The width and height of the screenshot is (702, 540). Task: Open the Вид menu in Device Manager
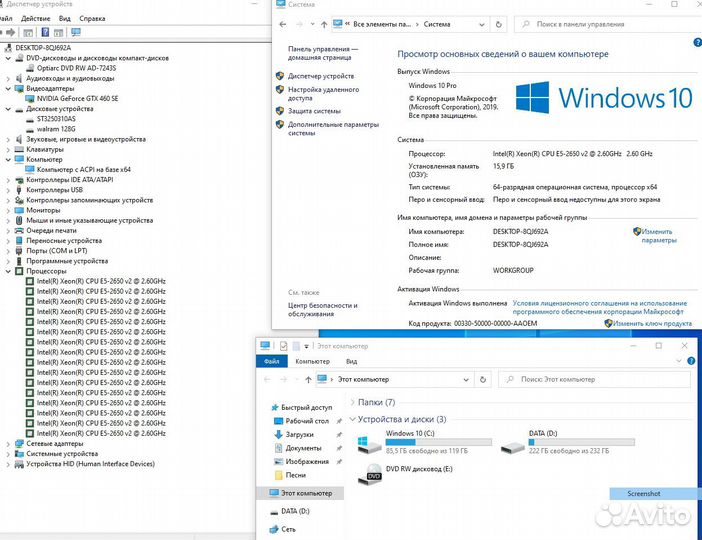click(x=65, y=18)
